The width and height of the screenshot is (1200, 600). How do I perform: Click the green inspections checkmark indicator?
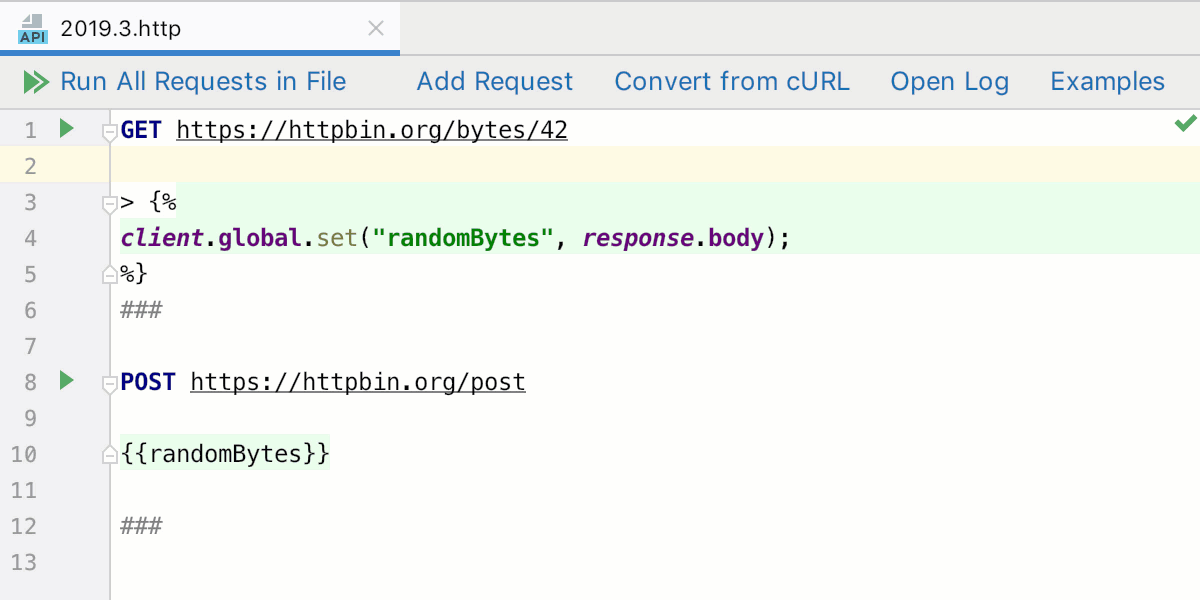1185,123
